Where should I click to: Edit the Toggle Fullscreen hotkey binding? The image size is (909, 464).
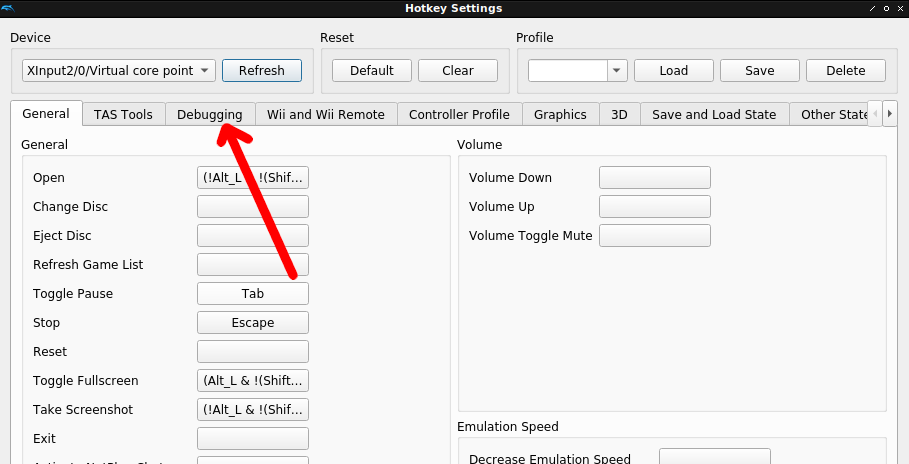click(x=253, y=380)
